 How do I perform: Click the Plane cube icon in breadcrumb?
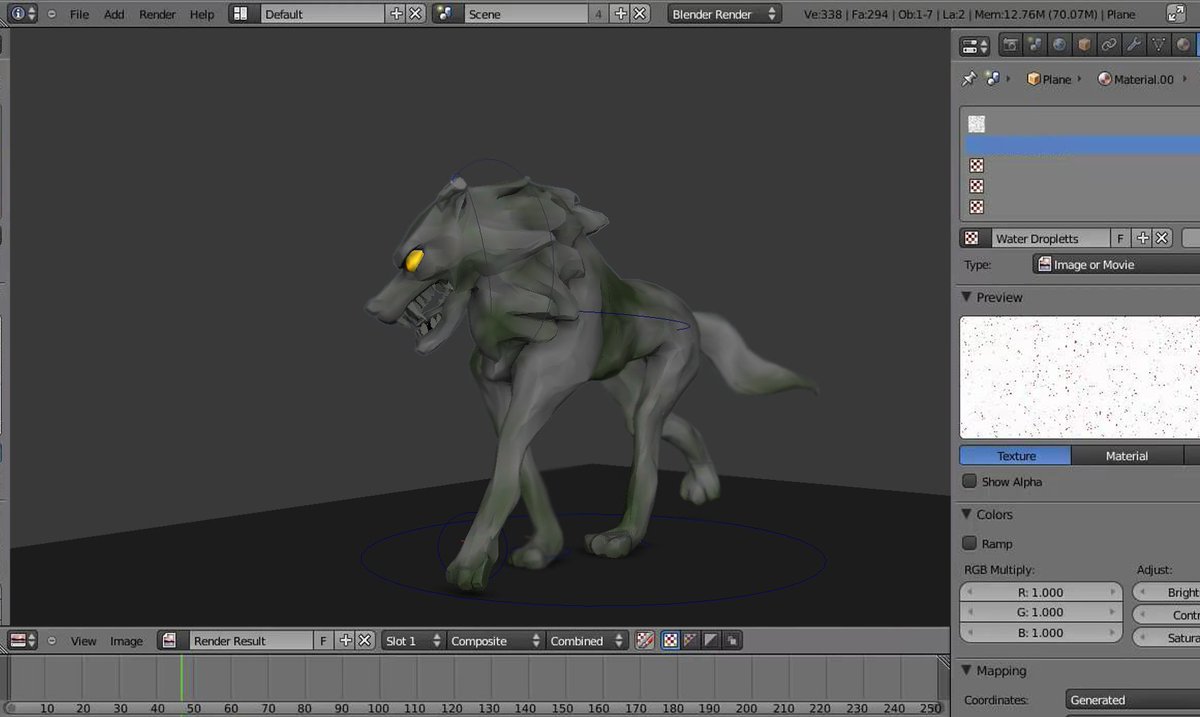coord(1034,79)
